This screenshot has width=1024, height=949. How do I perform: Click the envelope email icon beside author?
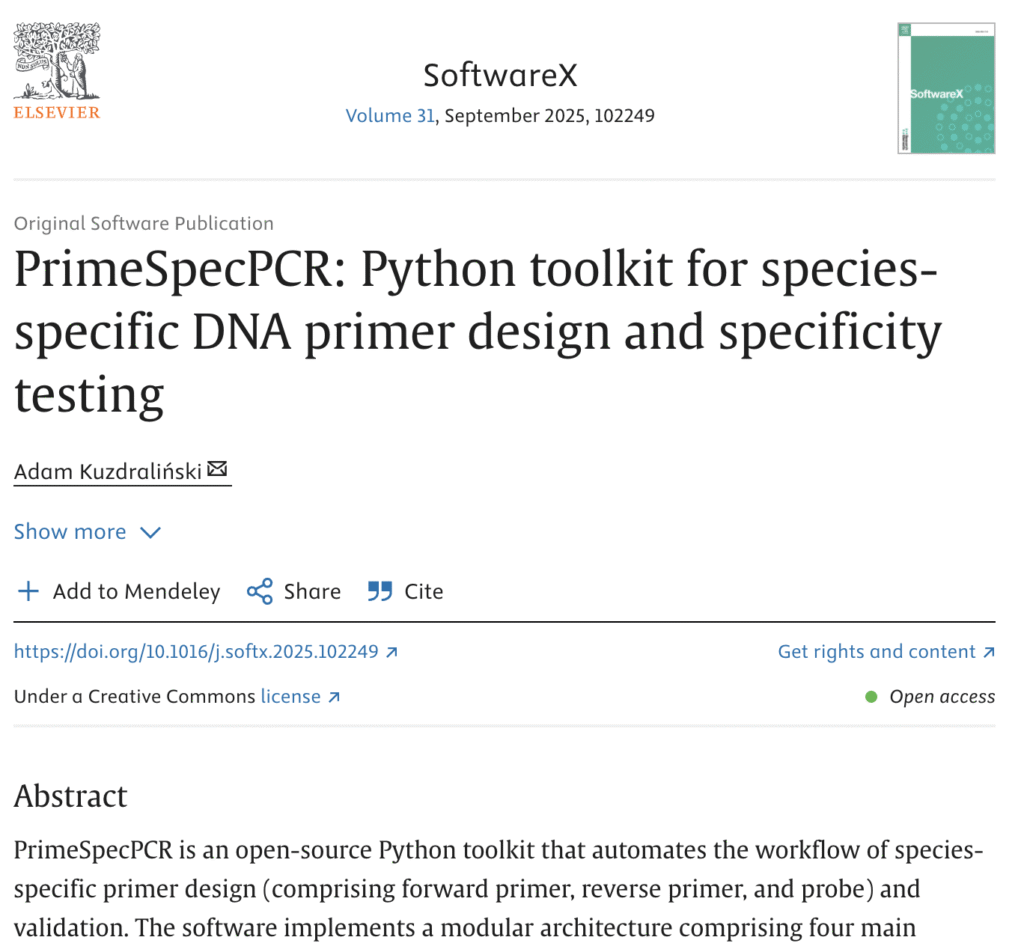pos(217,468)
